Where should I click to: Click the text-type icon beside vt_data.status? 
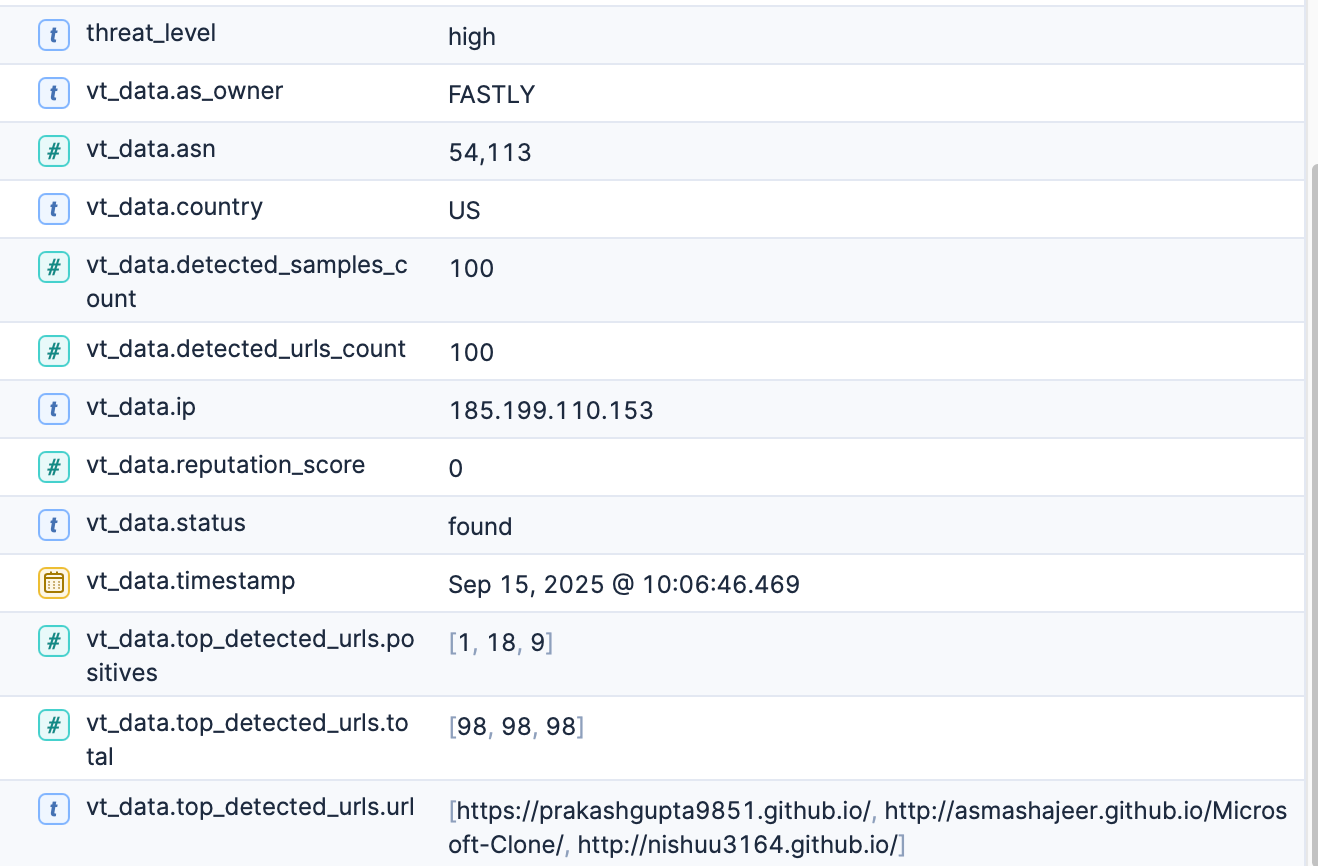53,525
